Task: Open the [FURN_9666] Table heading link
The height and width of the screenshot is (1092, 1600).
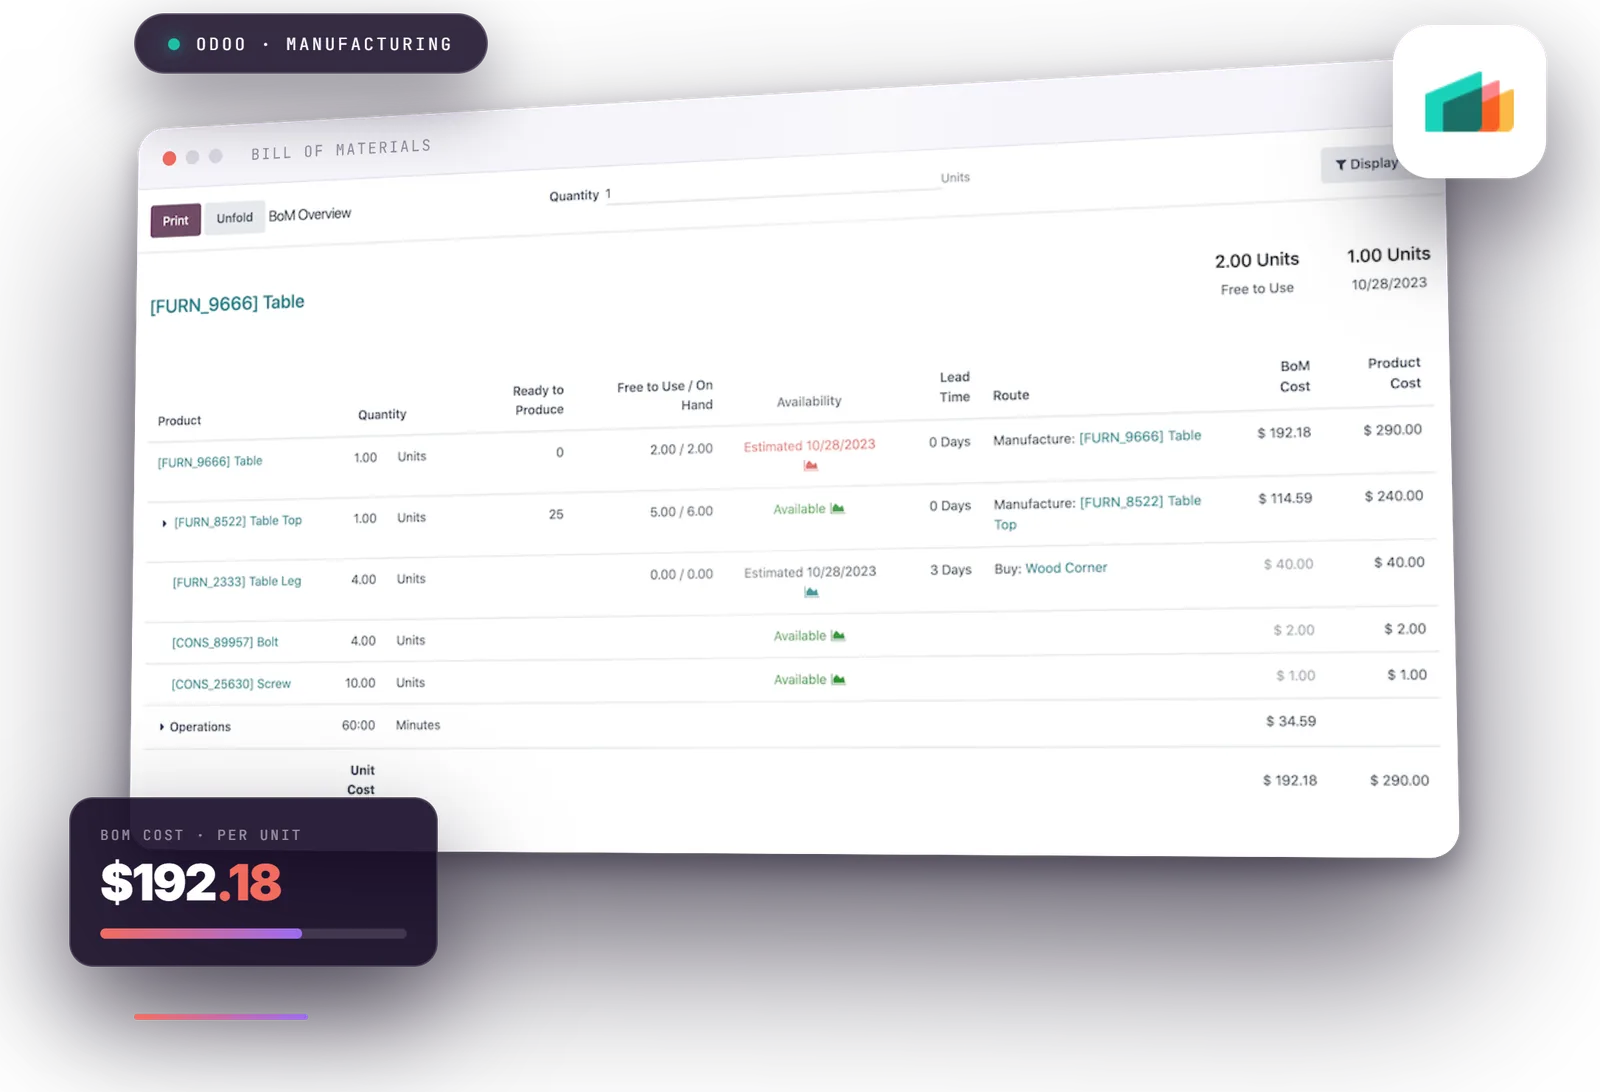Action: pos(227,304)
